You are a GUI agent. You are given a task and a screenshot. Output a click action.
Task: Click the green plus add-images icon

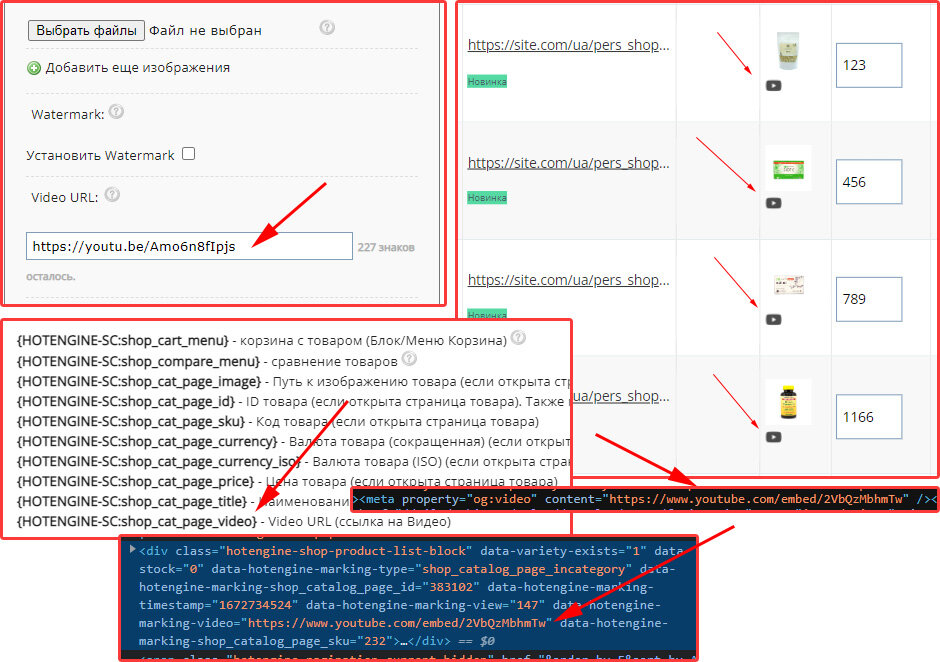(x=34, y=68)
